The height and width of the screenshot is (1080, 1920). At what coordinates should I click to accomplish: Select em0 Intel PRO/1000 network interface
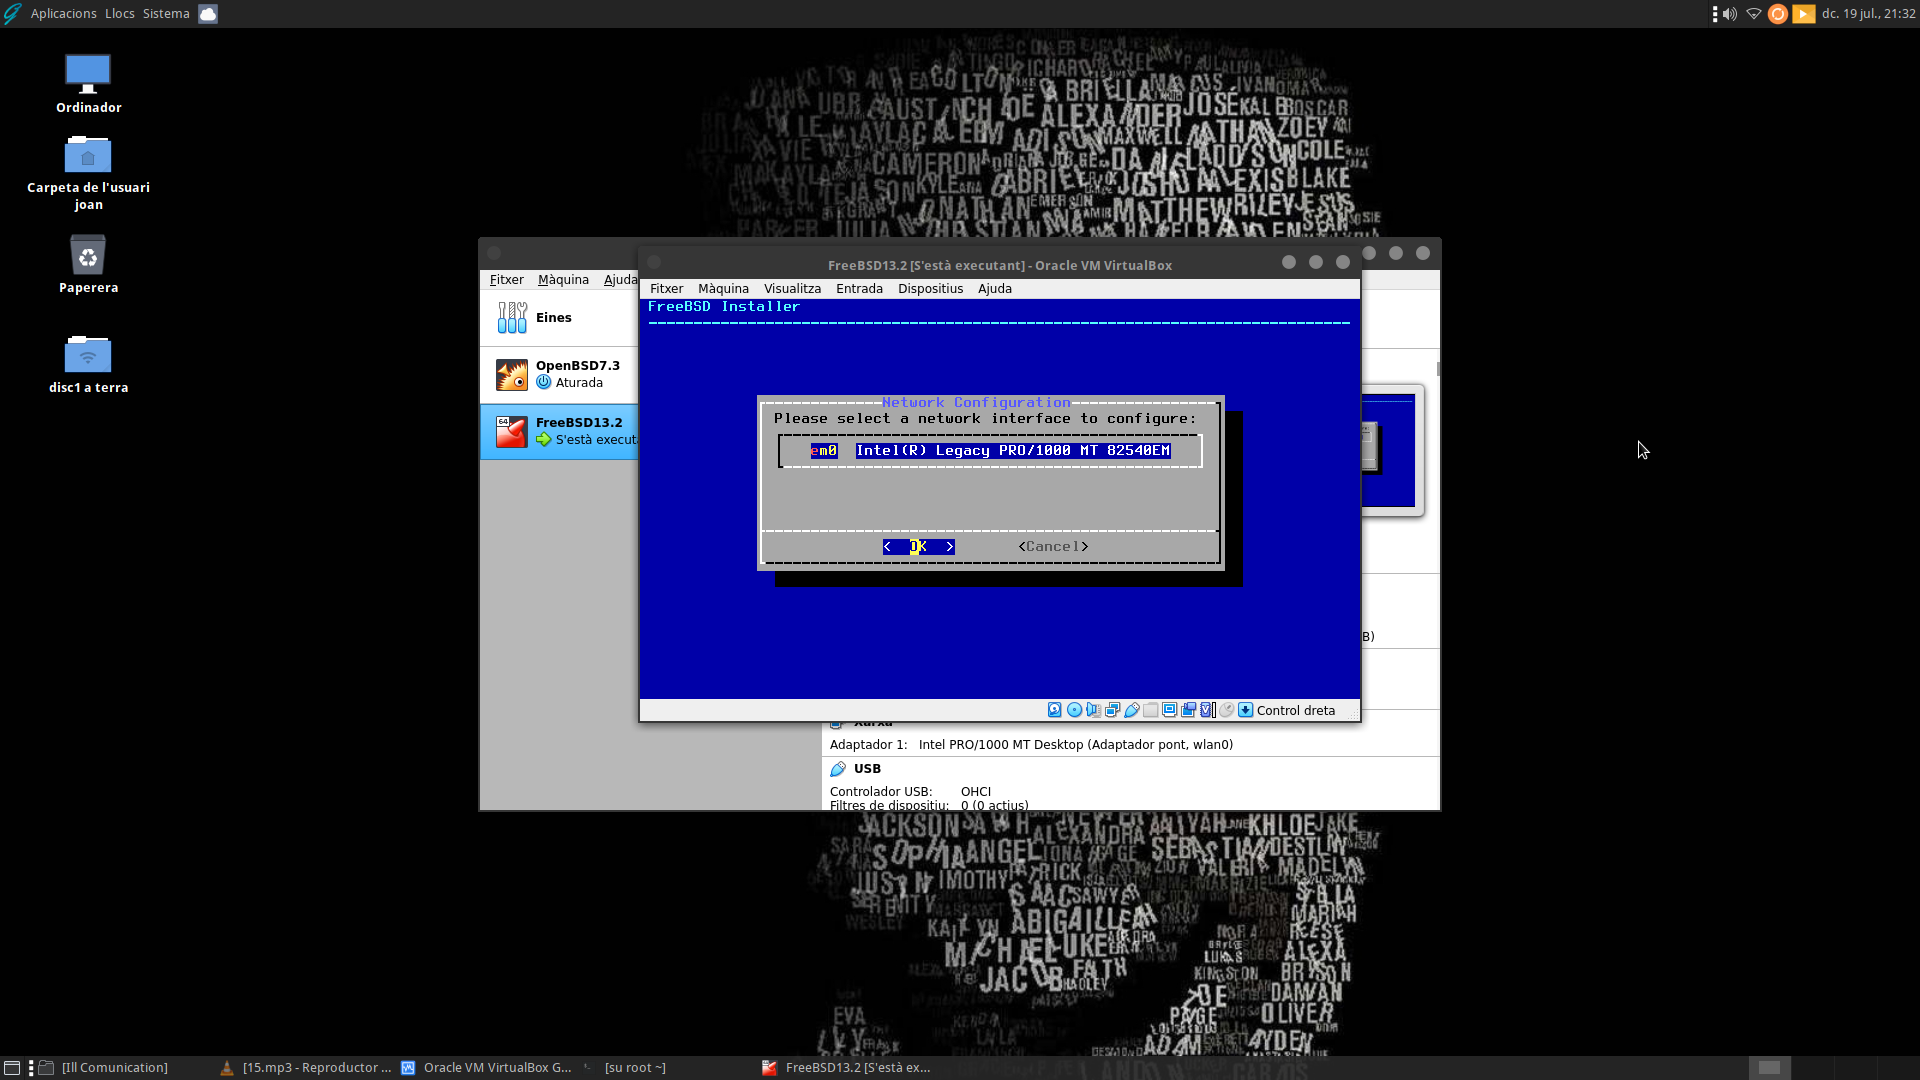(x=990, y=451)
